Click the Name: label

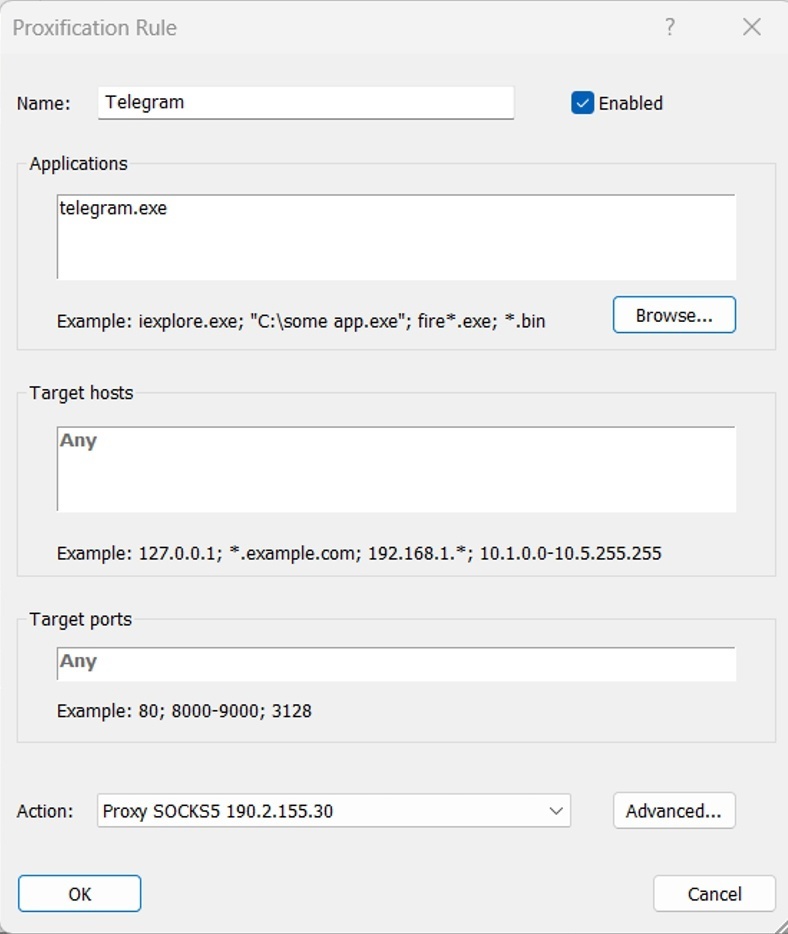coord(43,104)
